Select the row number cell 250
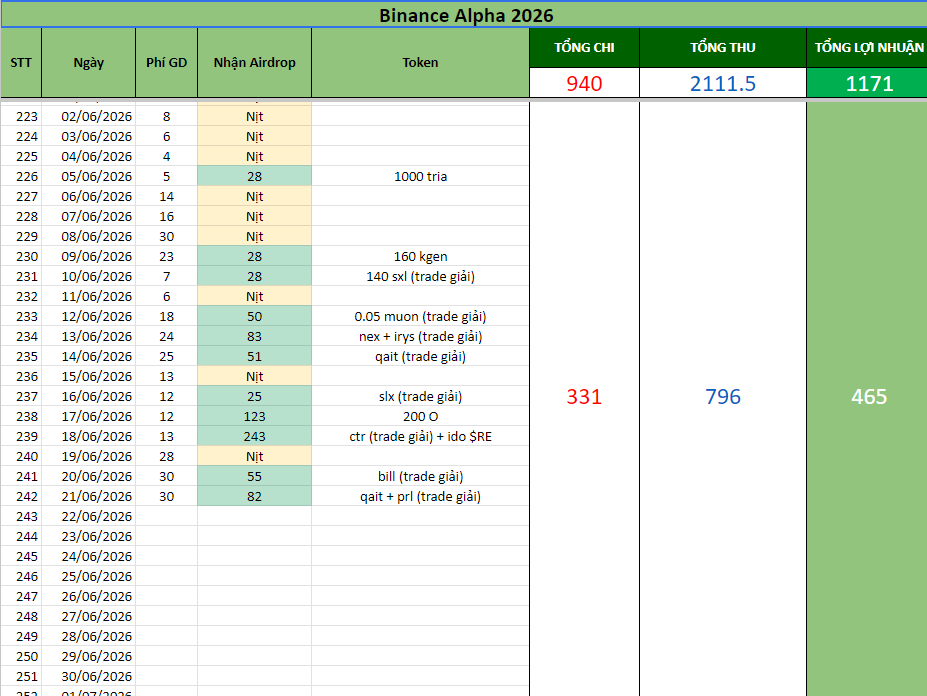927x696 pixels. (x=21, y=656)
